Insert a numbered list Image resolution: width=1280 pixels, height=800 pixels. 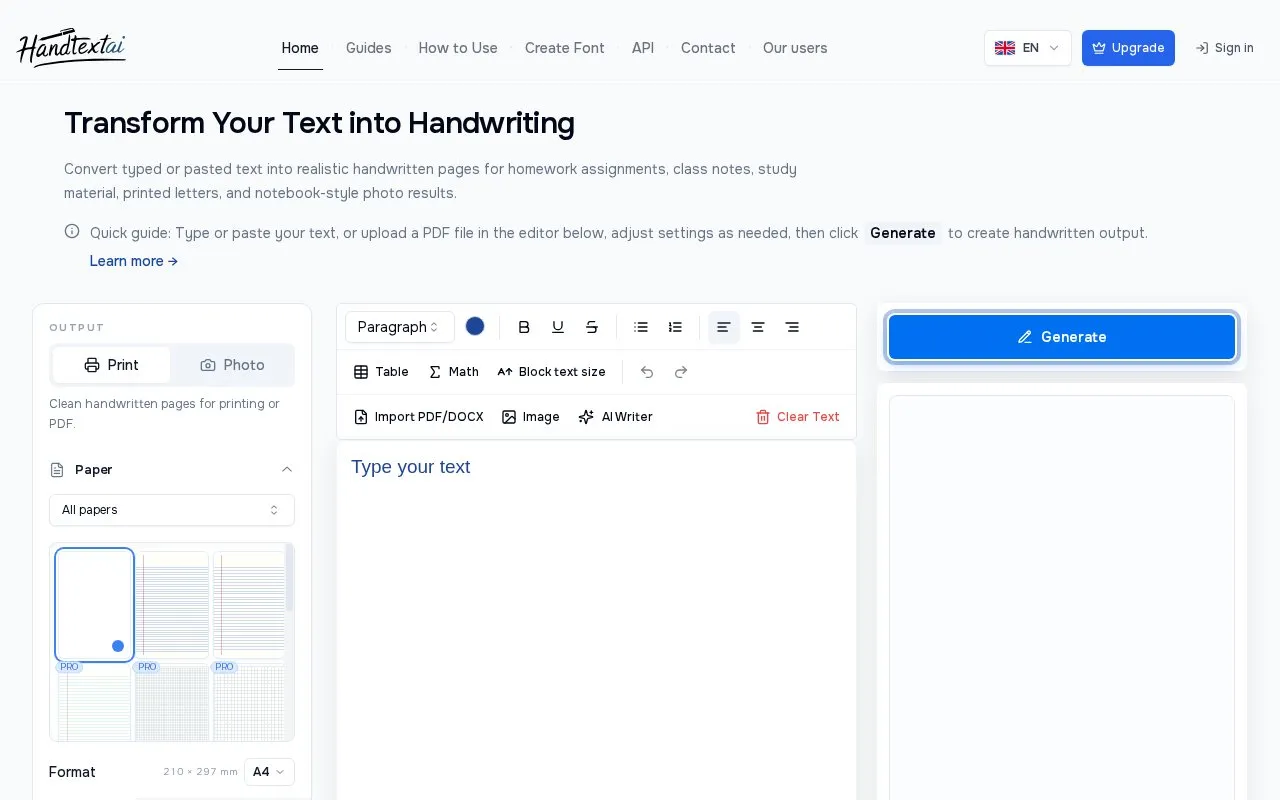click(x=675, y=327)
